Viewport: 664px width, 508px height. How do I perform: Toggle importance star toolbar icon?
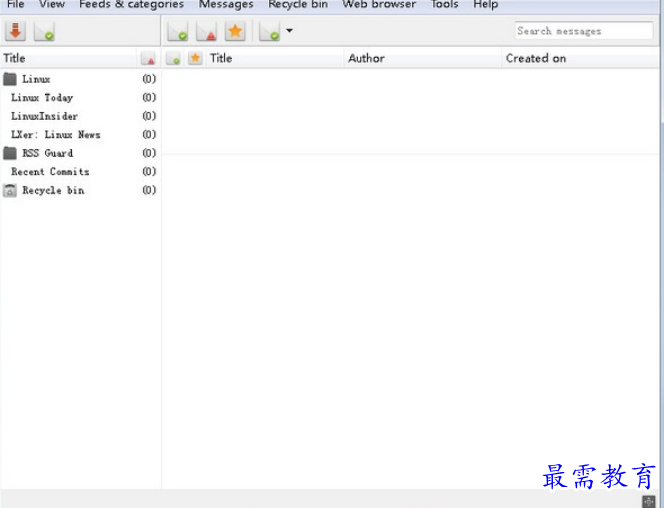coord(235,31)
